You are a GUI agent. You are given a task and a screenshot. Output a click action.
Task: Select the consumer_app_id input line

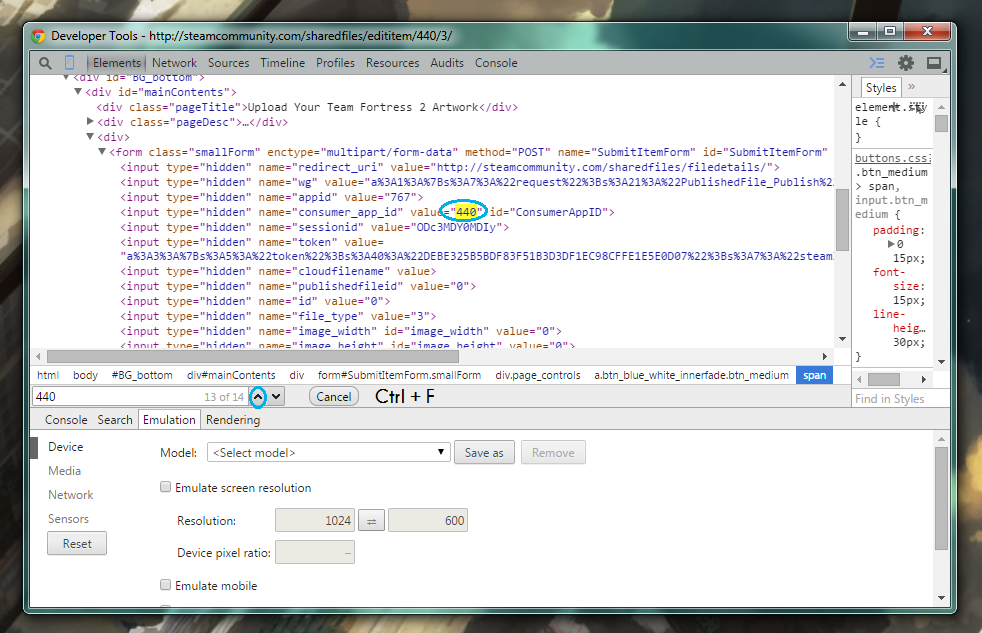(x=367, y=212)
